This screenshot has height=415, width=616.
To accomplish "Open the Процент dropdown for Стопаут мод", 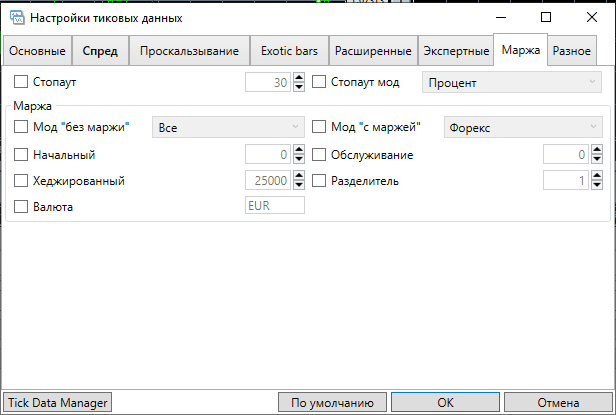I will [x=512, y=82].
